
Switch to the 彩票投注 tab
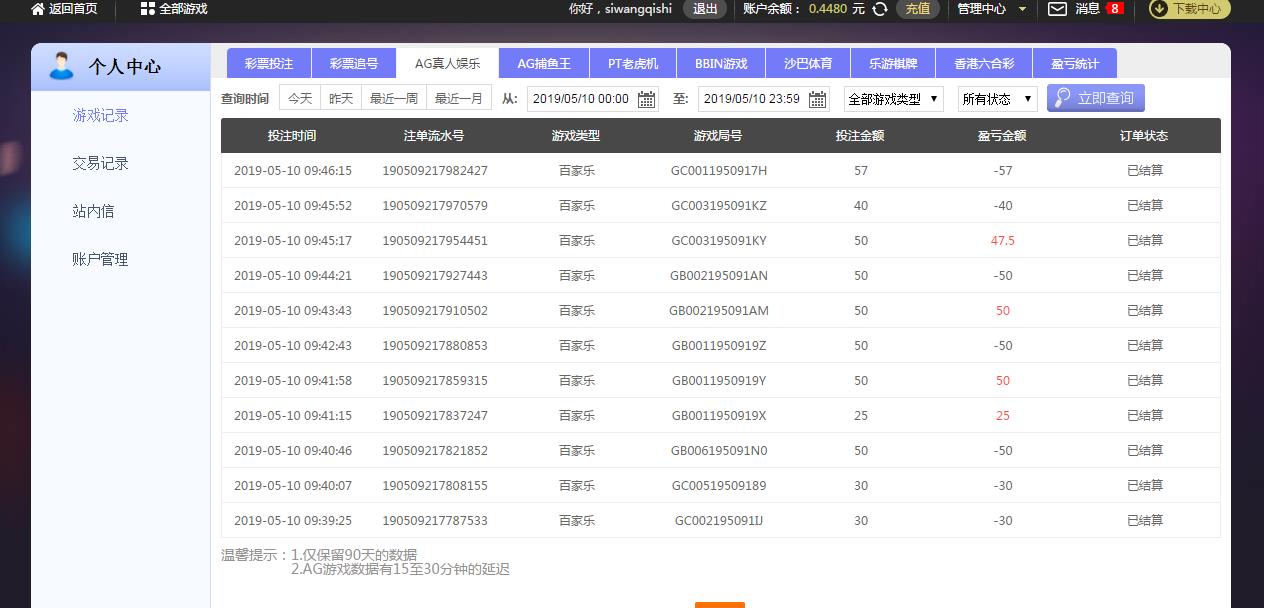[x=269, y=63]
